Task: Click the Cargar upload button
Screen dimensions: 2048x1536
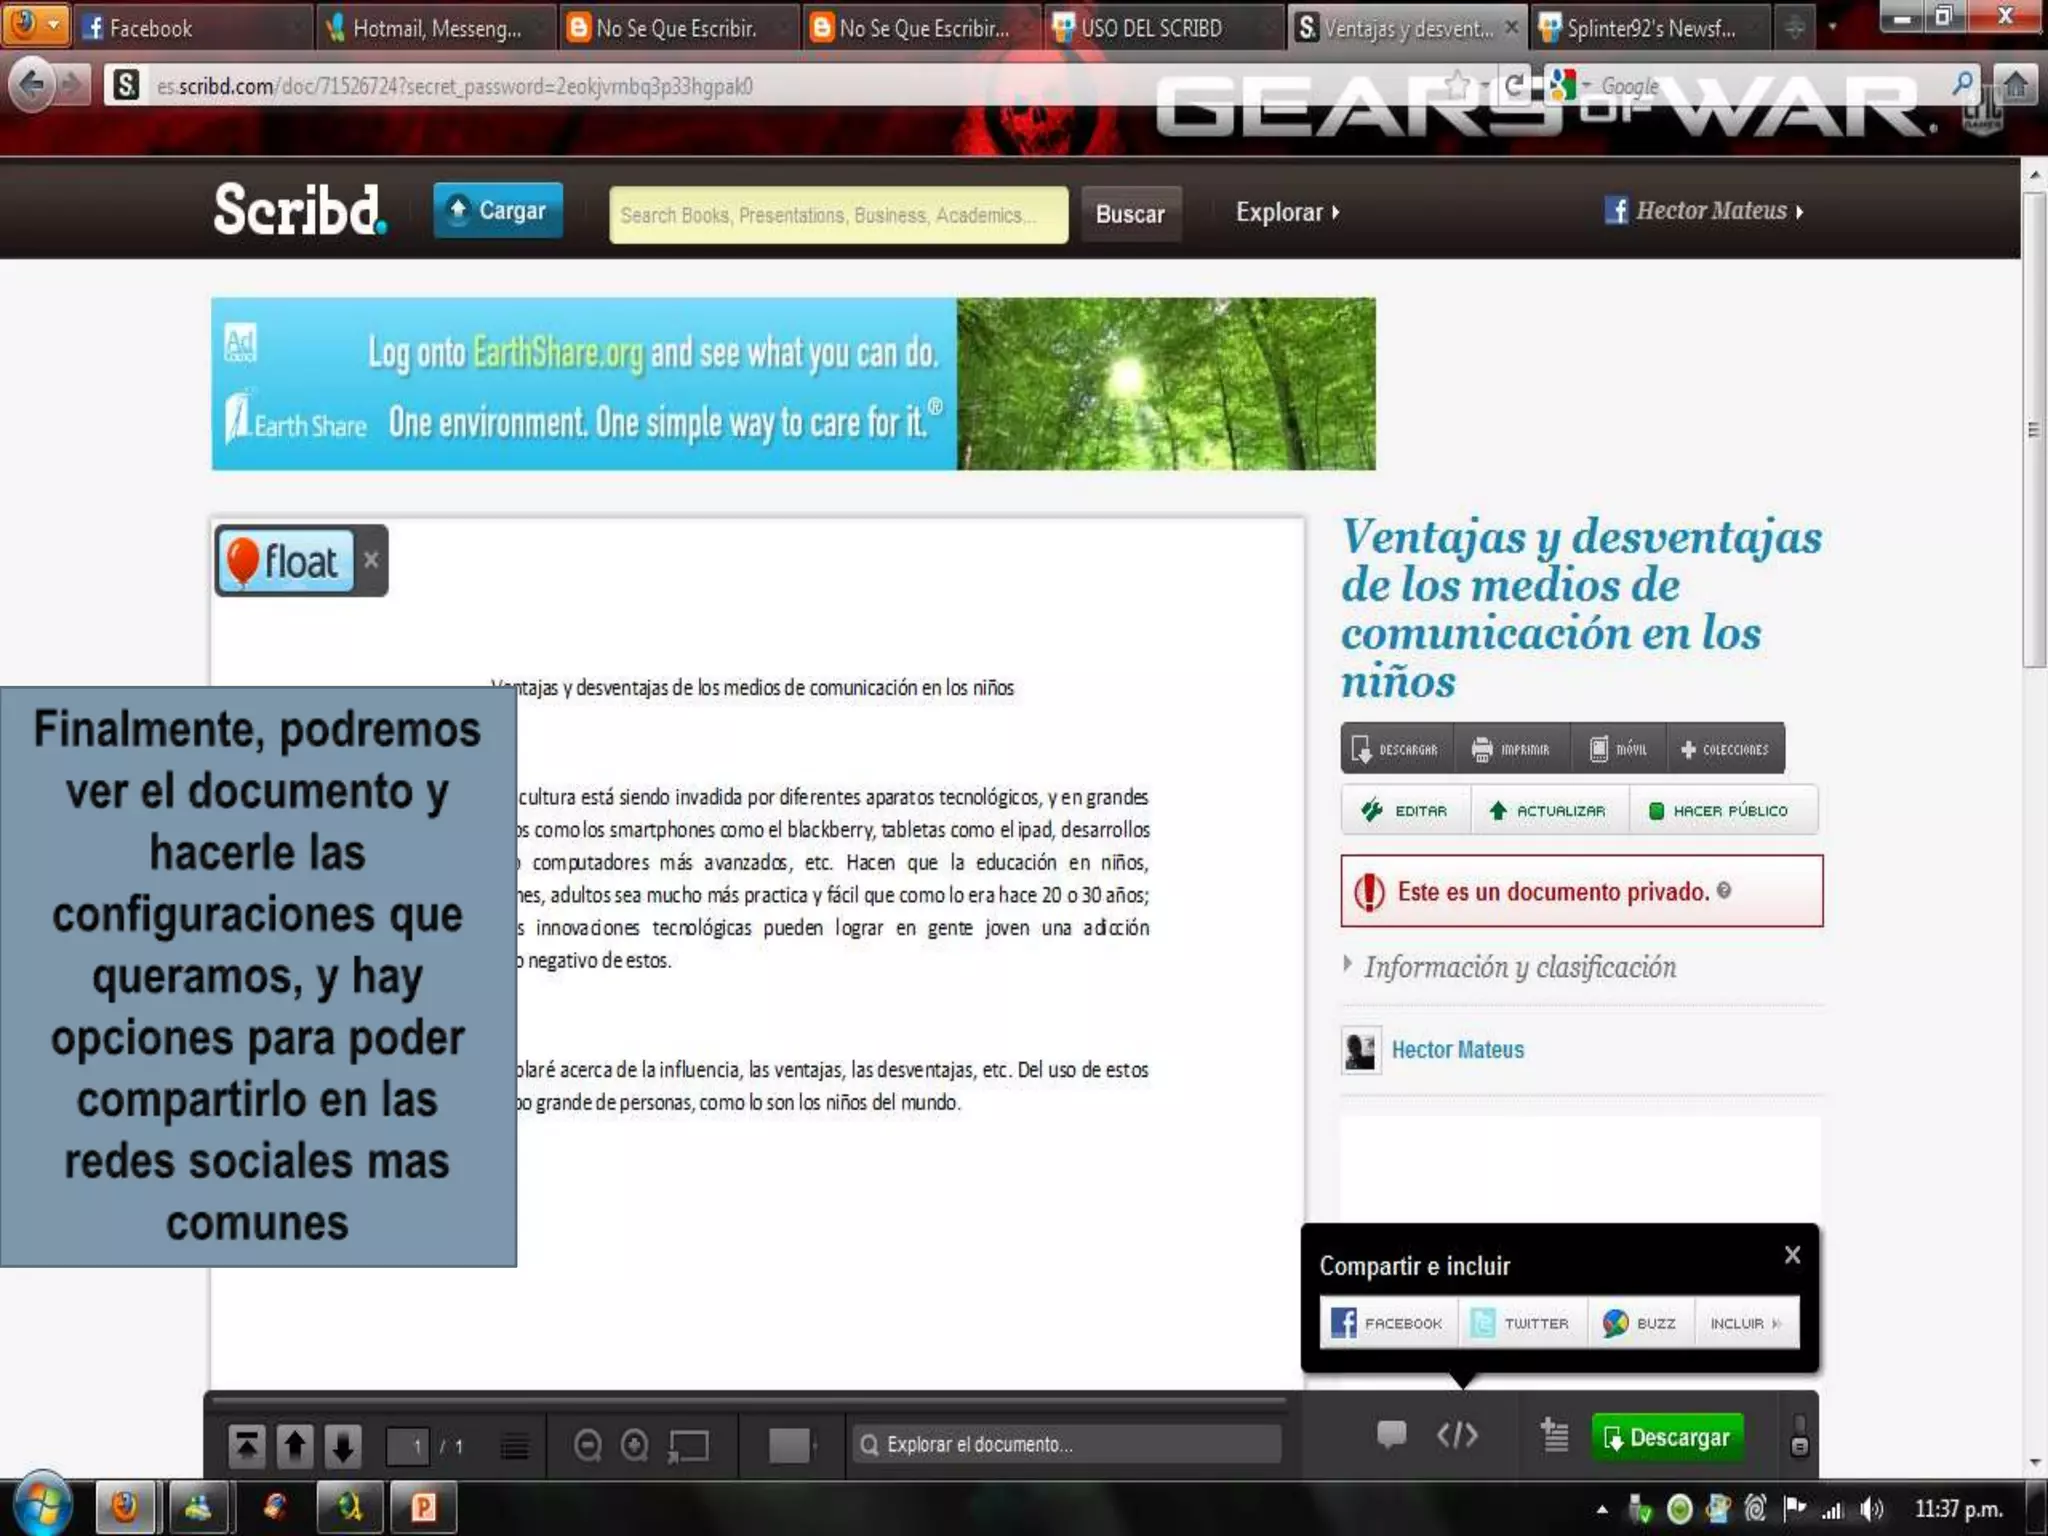Action: coord(498,210)
